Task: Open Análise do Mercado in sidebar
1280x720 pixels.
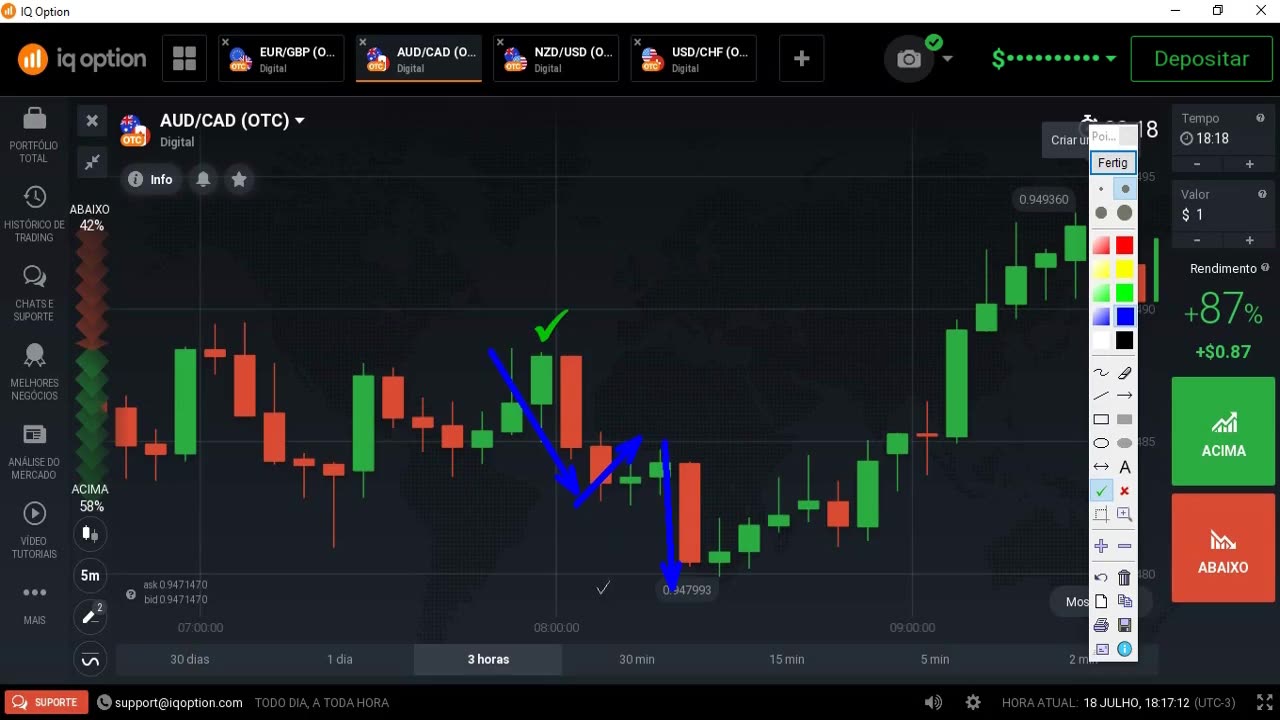Action: click(x=34, y=451)
